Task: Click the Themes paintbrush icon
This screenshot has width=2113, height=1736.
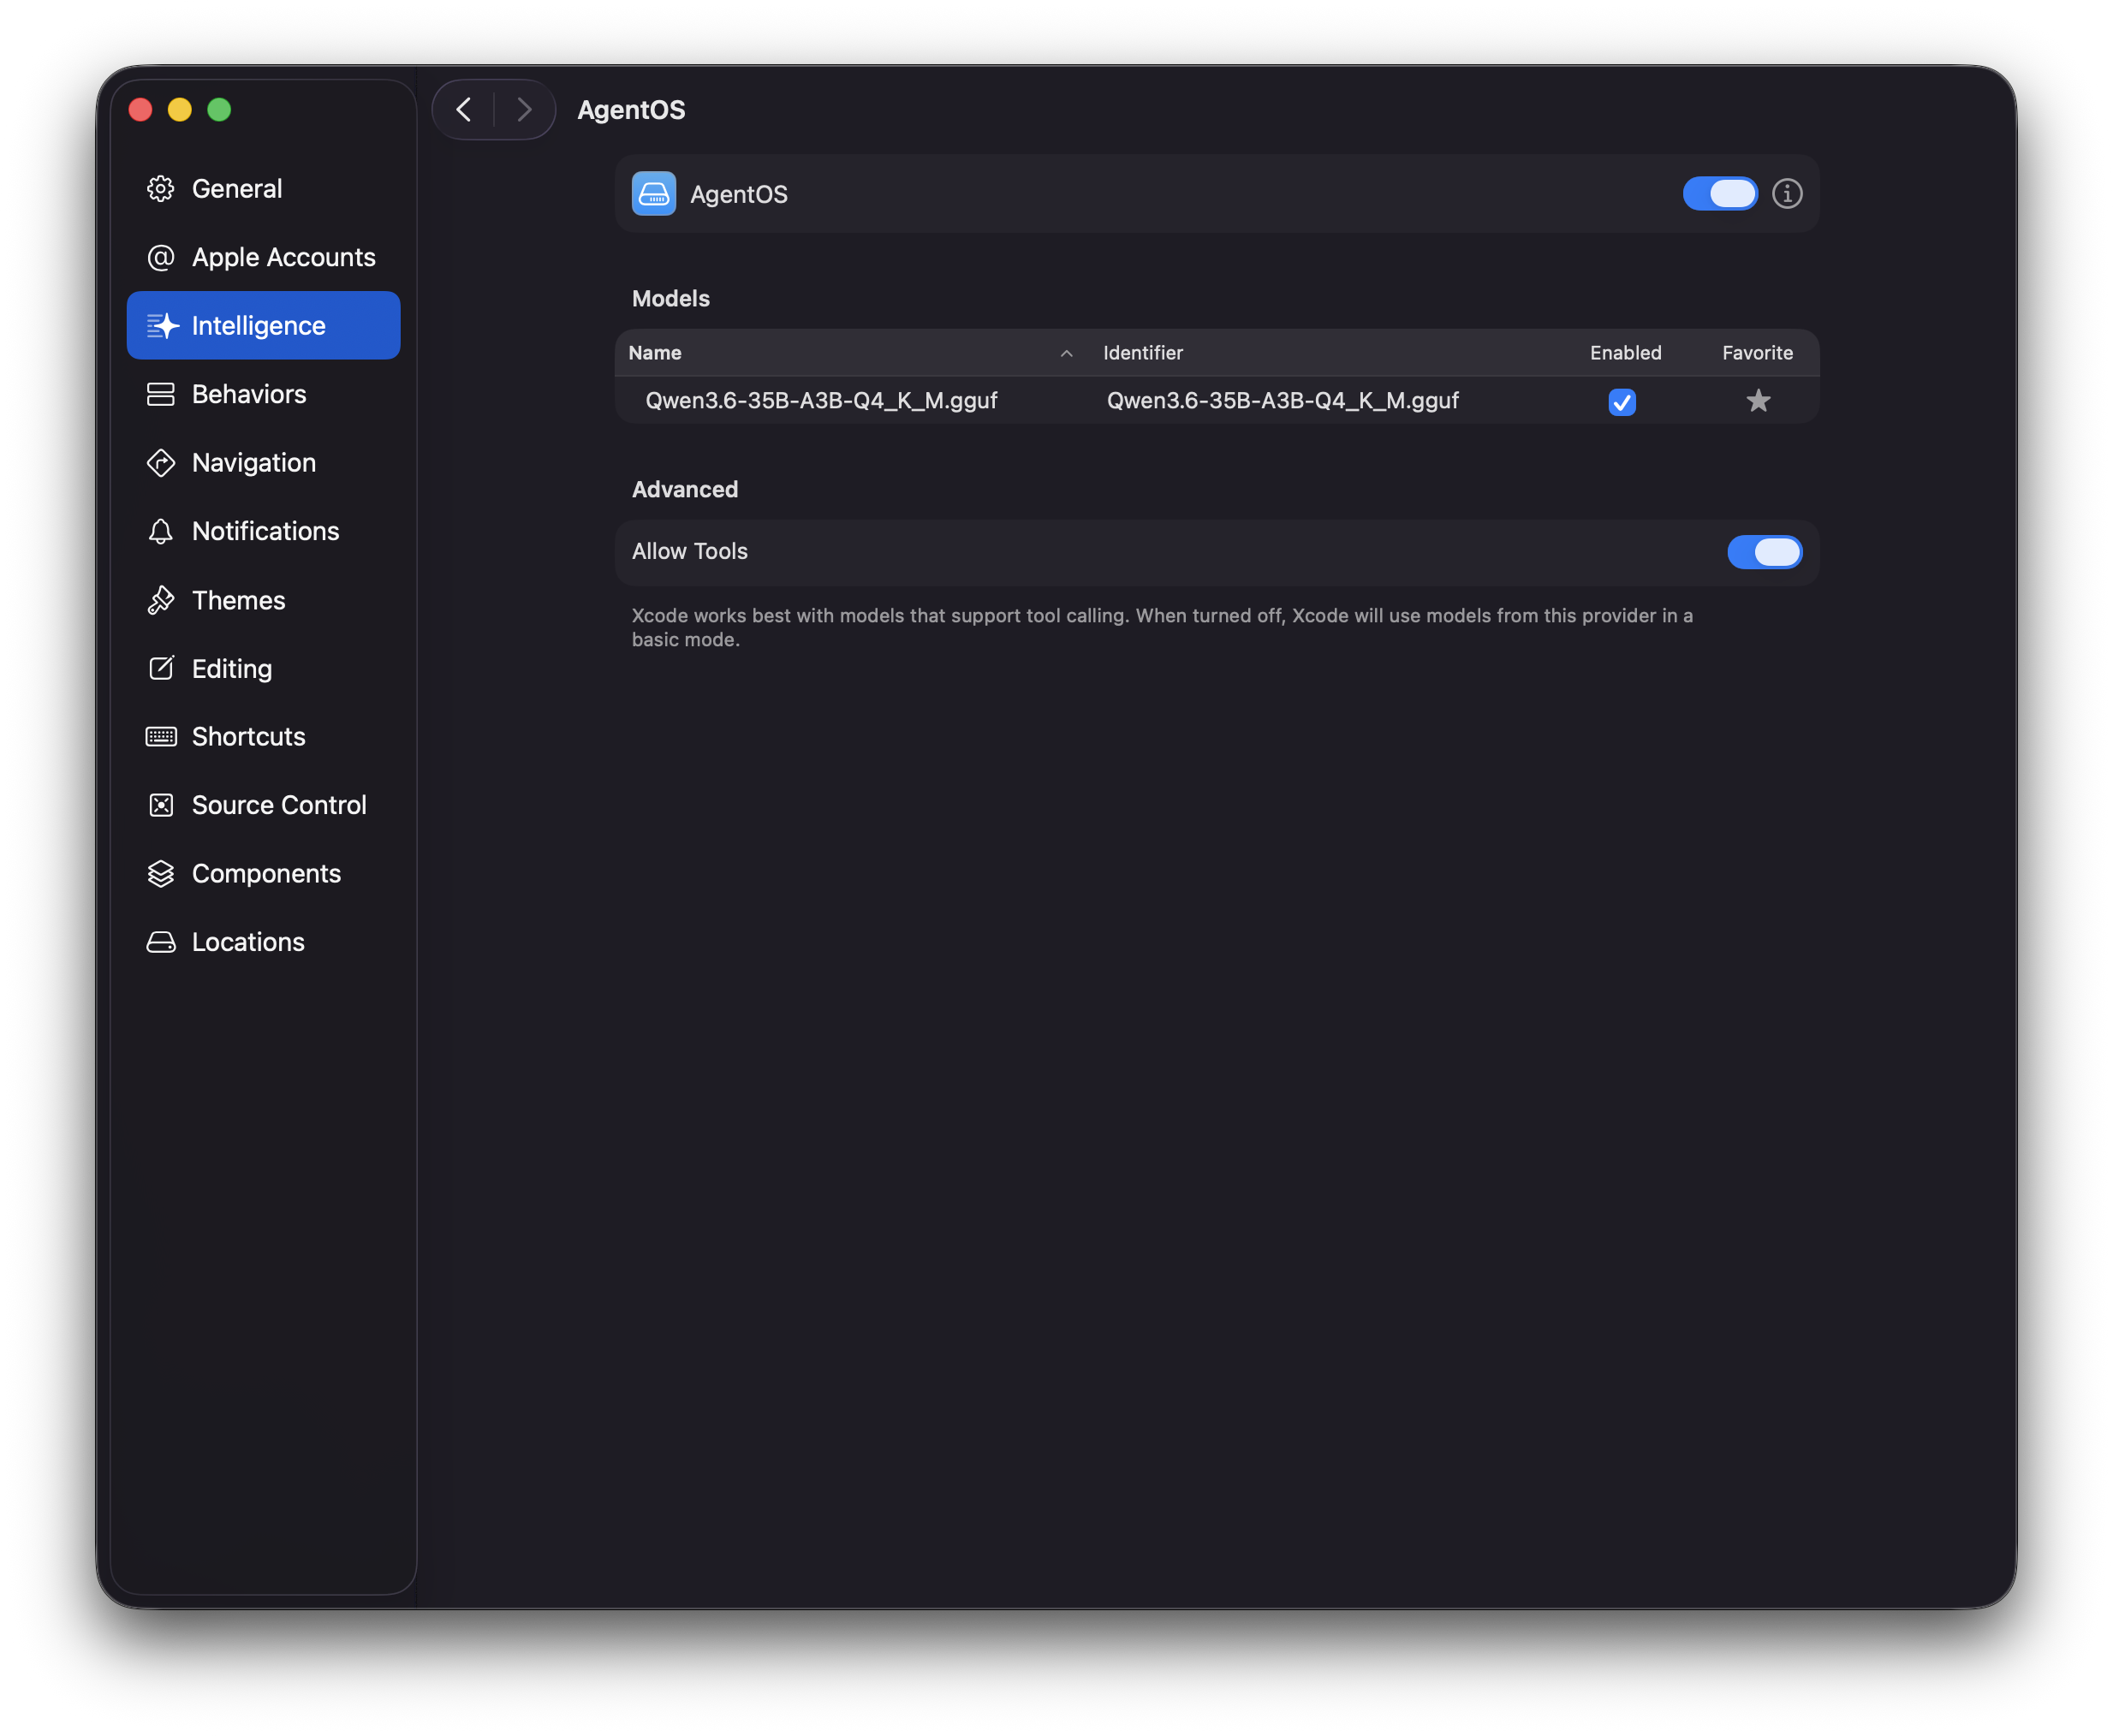Action: (x=161, y=600)
